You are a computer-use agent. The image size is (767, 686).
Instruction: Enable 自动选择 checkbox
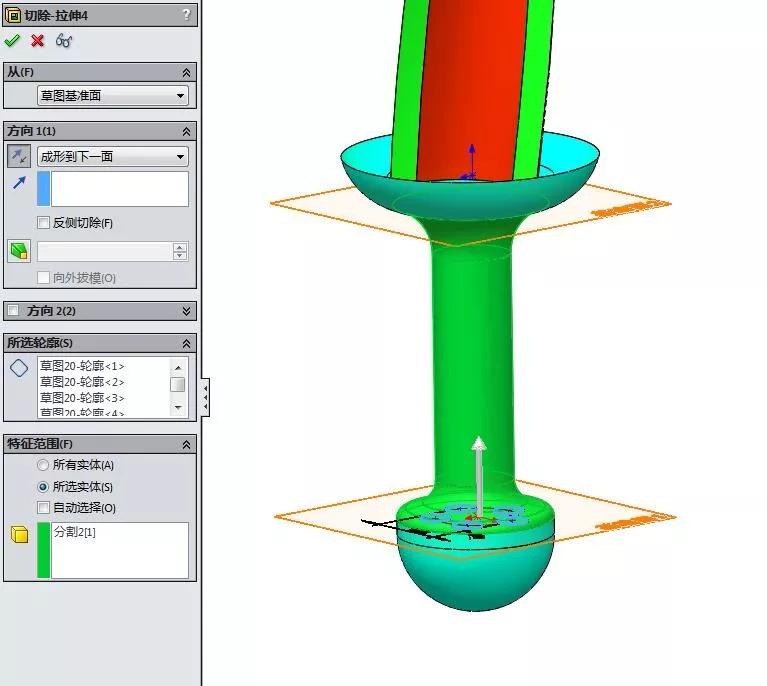[x=44, y=507]
